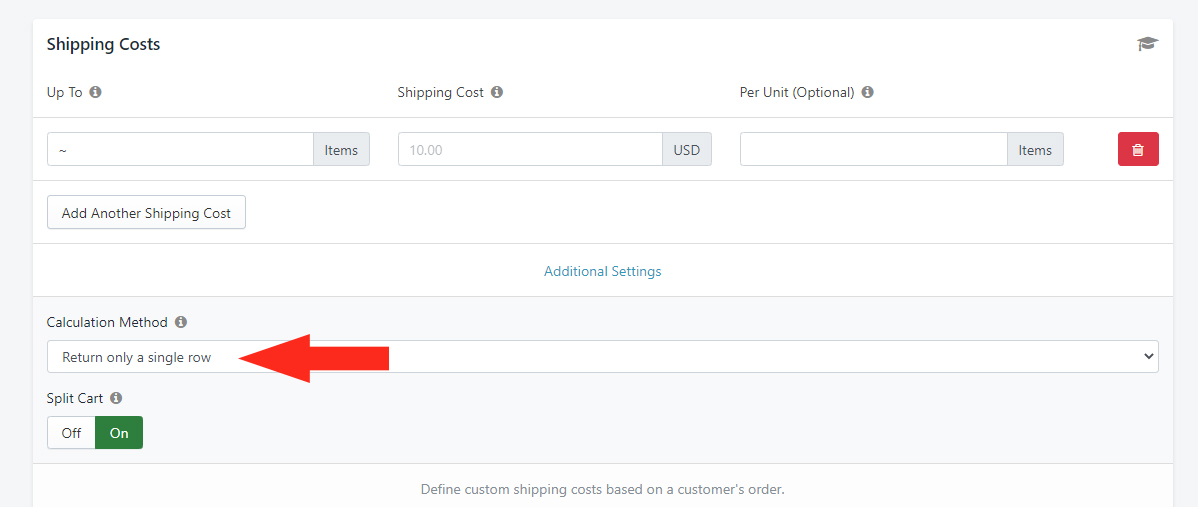Switch Split Cart to On

pyautogui.click(x=119, y=433)
